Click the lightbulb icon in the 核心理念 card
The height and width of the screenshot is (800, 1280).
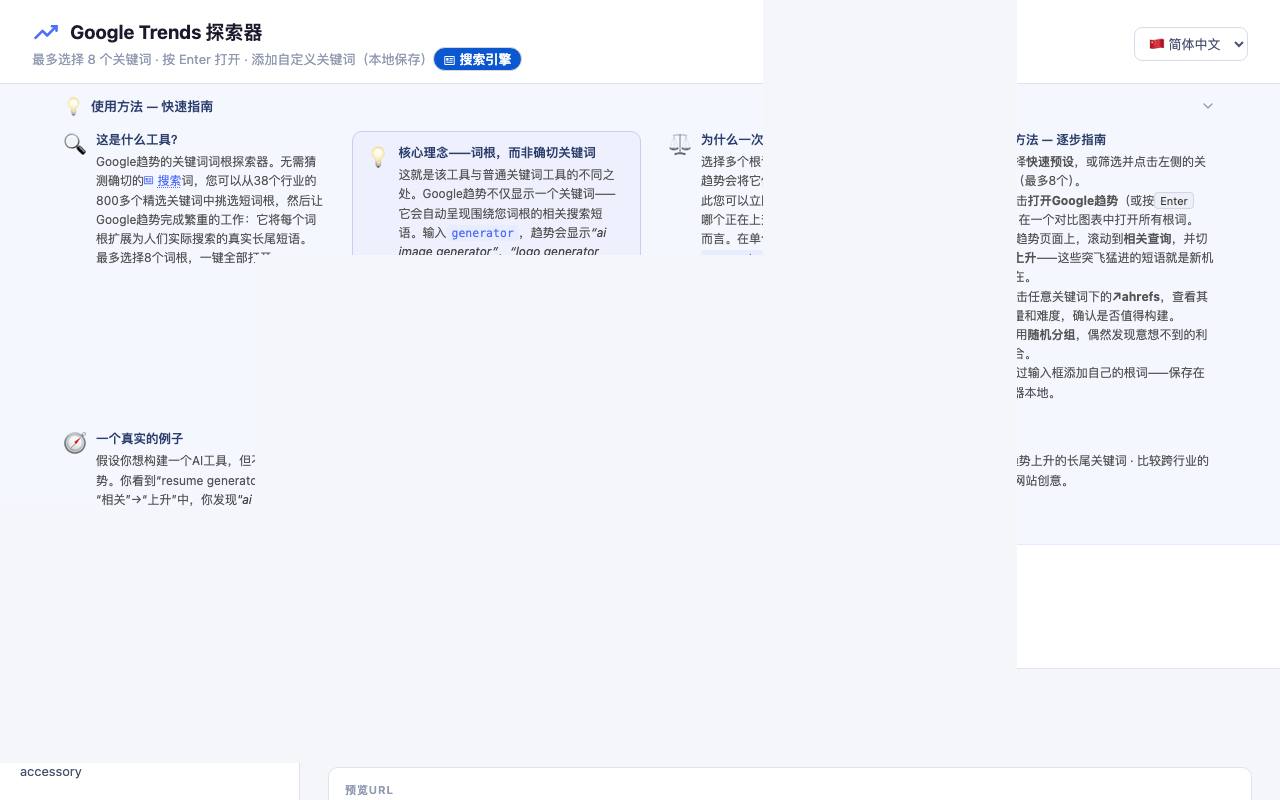coord(378,157)
